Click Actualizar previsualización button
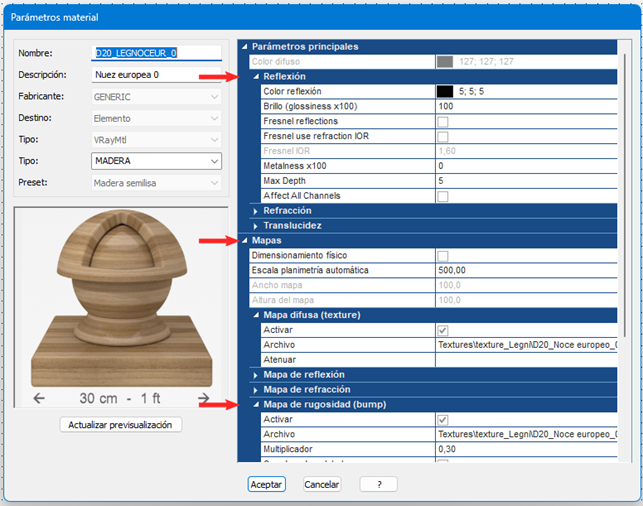 (121, 425)
